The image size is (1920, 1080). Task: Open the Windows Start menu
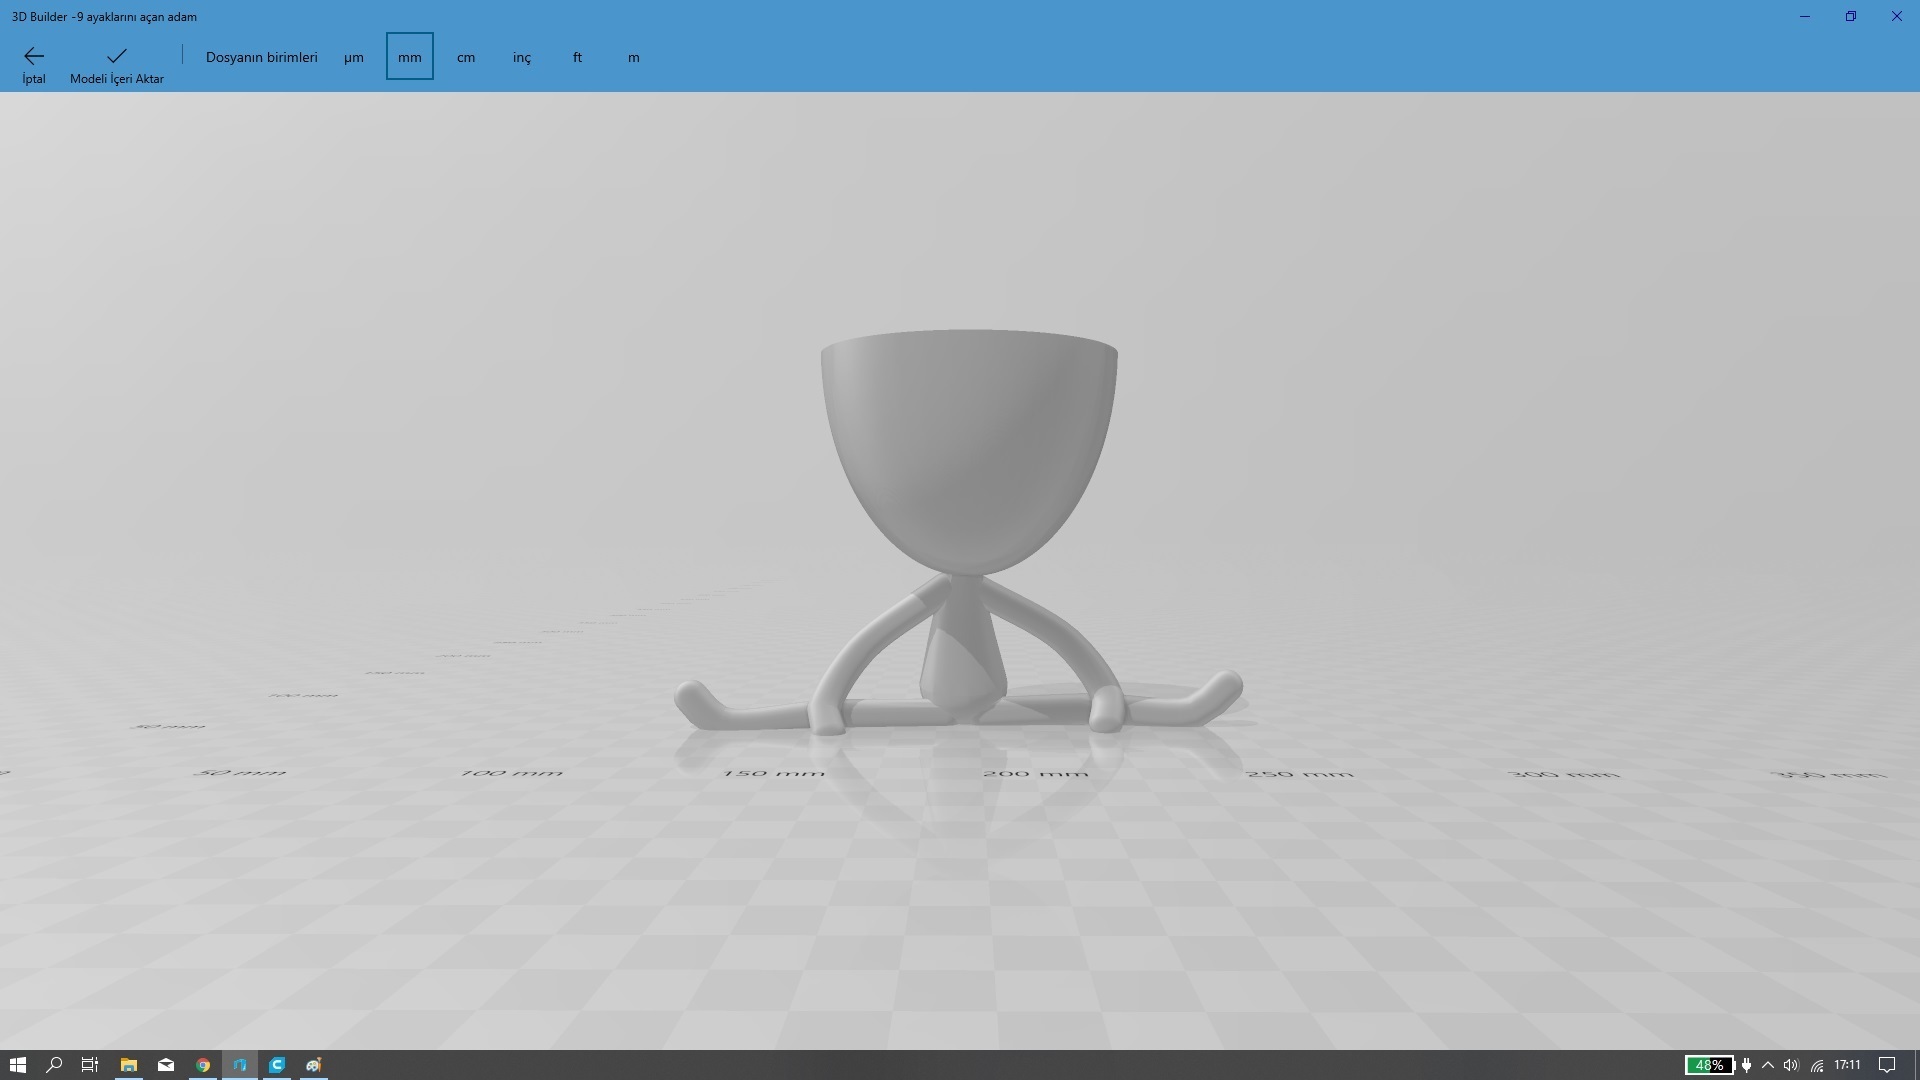point(17,1065)
